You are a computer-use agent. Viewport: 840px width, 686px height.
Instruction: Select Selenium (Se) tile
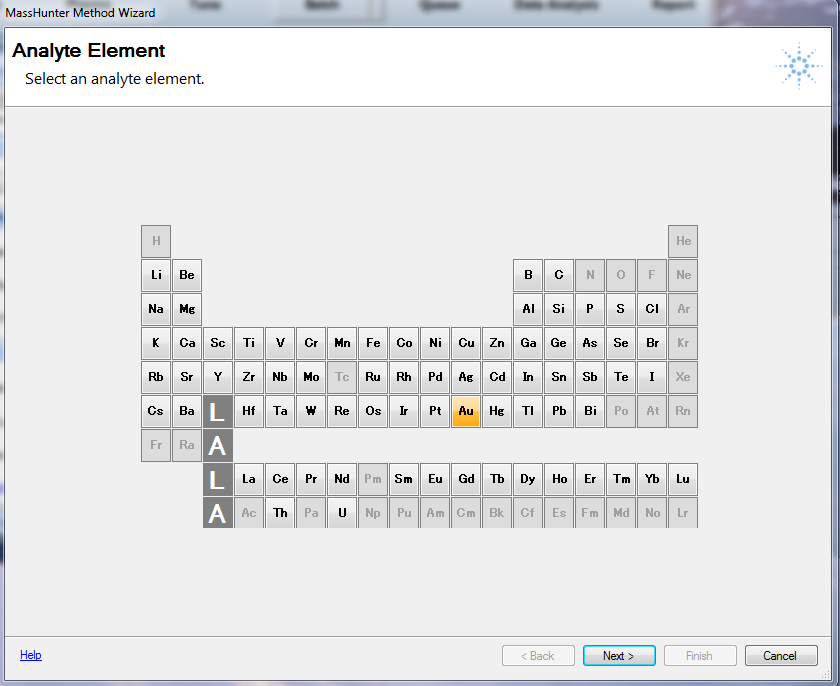tap(621, 343)
